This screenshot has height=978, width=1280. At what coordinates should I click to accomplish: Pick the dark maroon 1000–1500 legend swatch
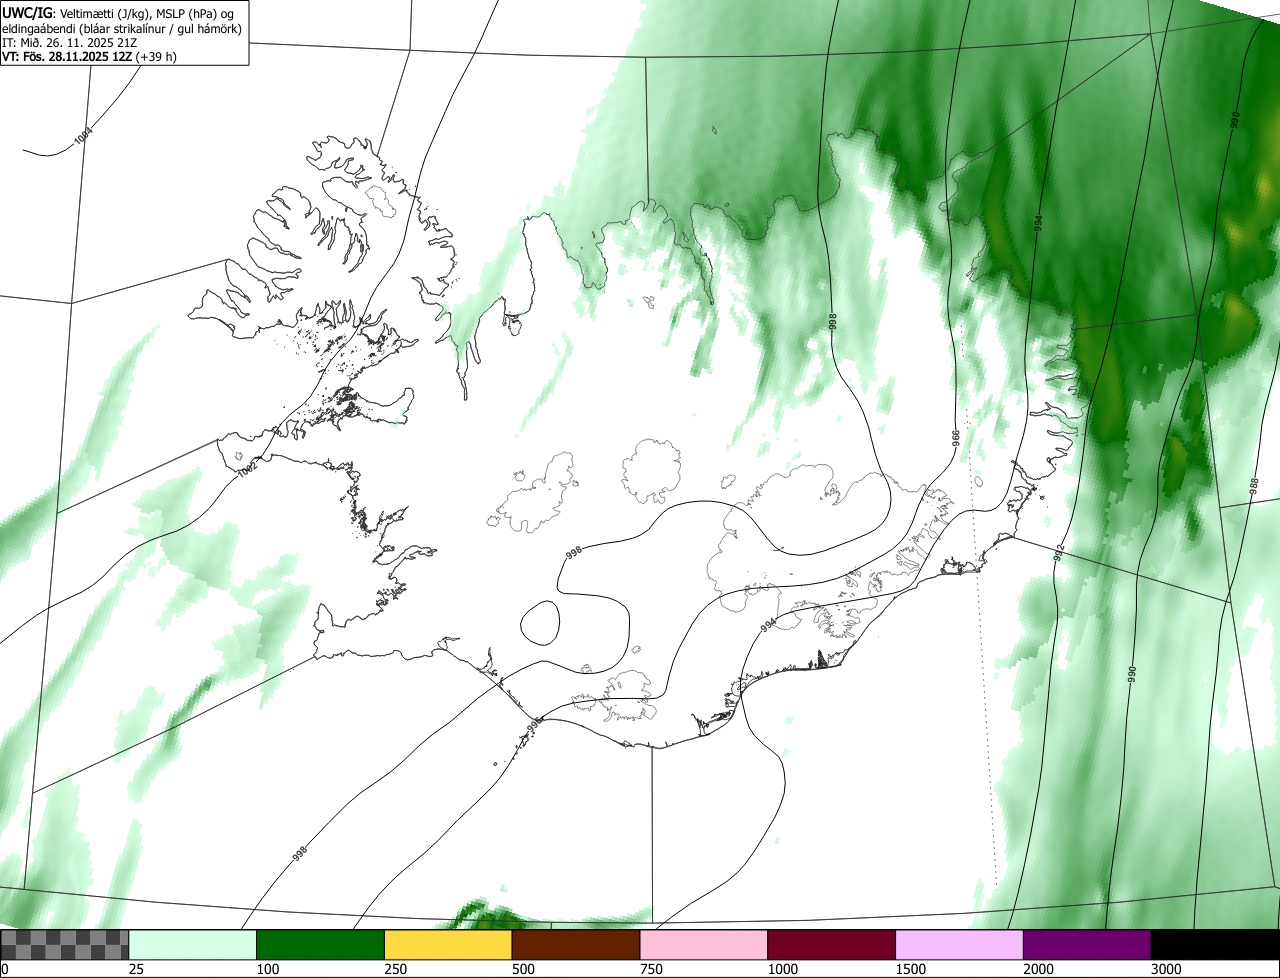point(832,945)
